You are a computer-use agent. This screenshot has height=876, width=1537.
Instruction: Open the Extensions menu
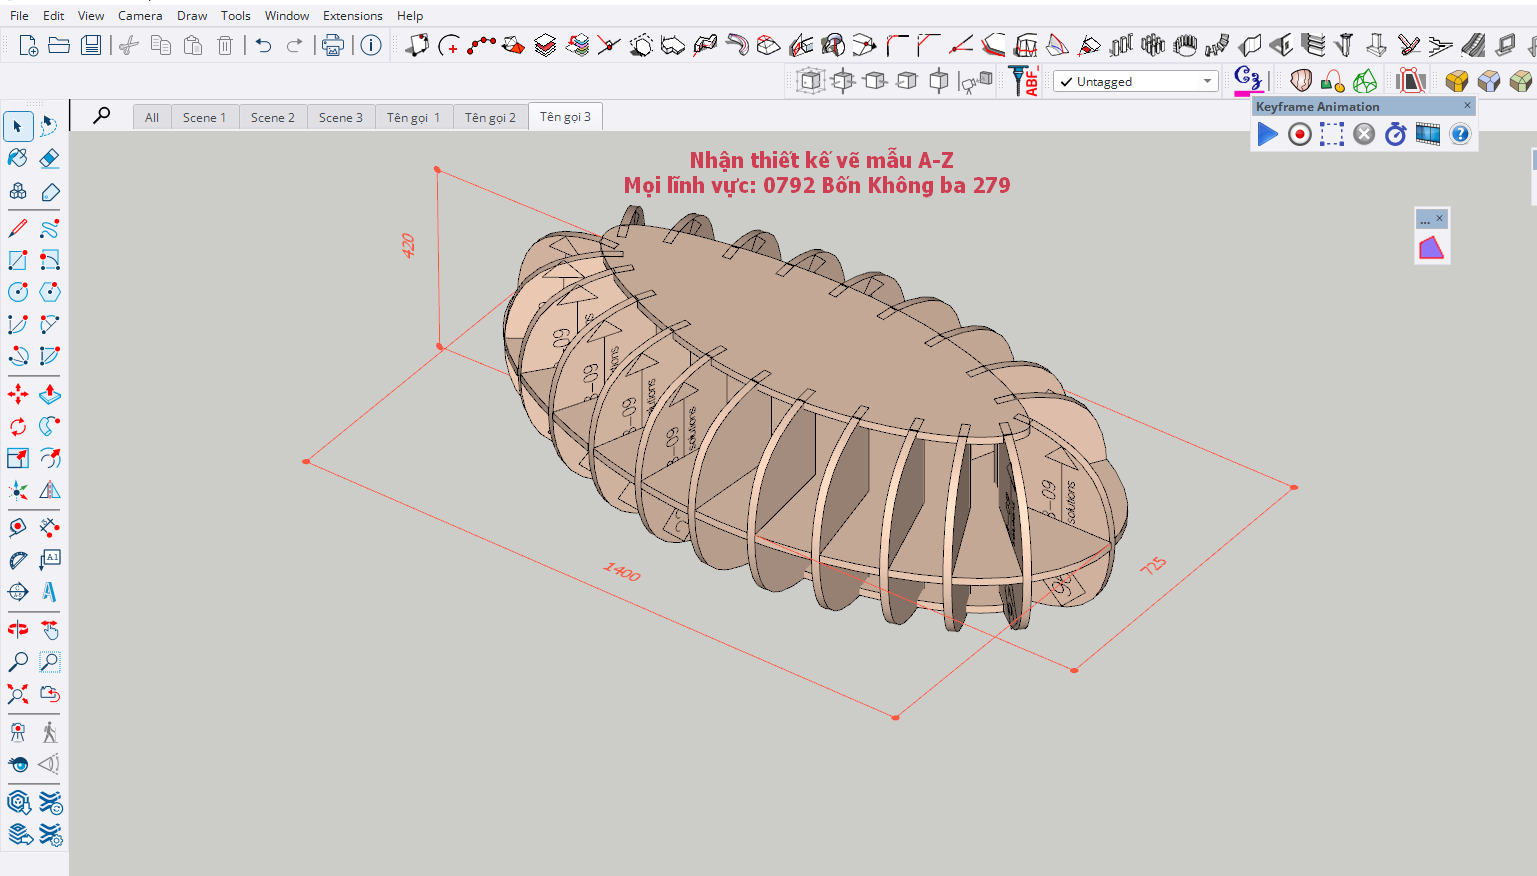352,16
